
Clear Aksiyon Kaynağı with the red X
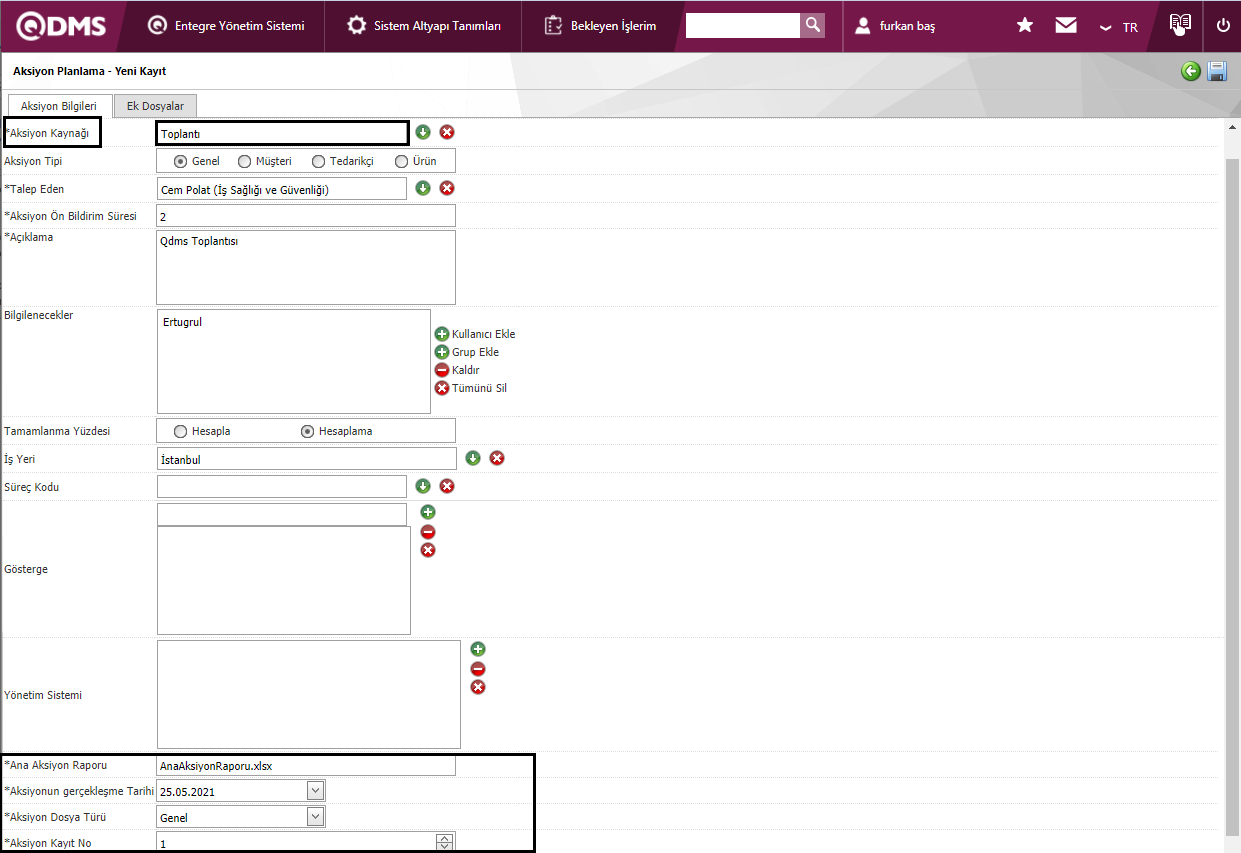click(x=447, y=132)
